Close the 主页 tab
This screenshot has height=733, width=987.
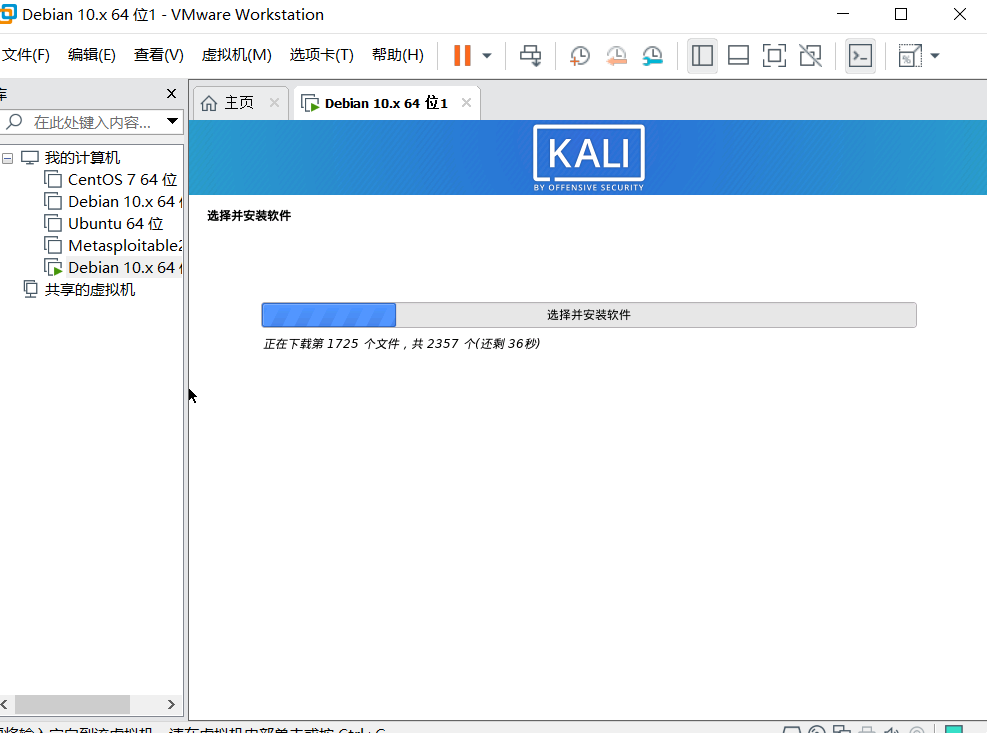274,103
